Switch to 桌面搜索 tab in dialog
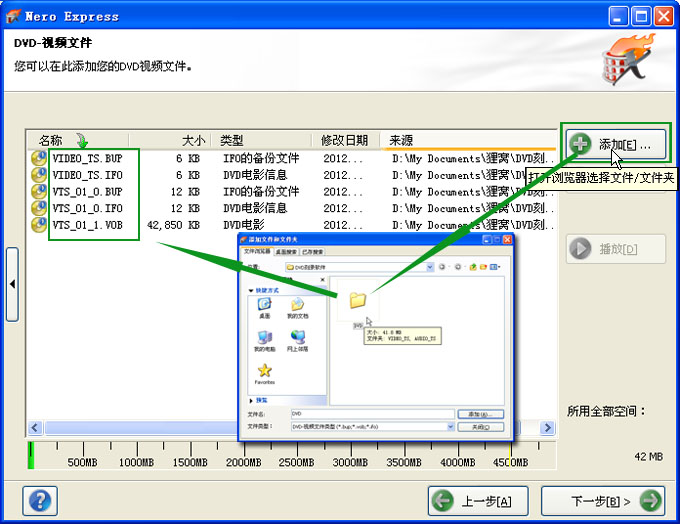 coord(288,252)
